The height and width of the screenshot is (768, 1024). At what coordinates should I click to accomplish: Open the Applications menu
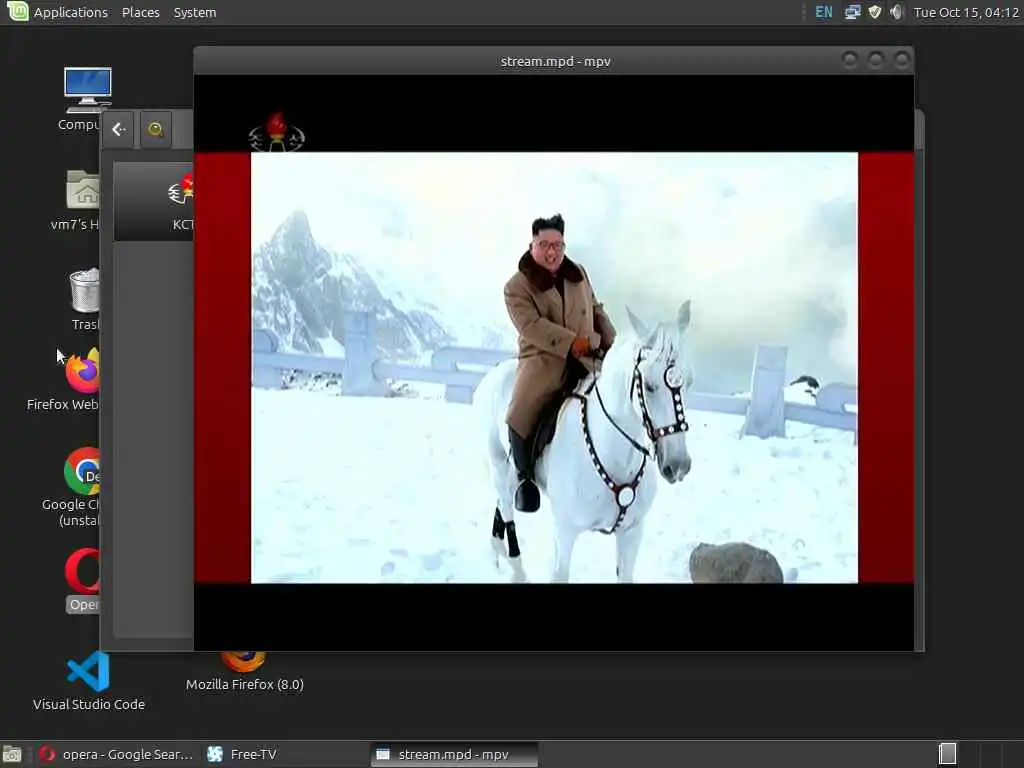[x=71, y=12]
